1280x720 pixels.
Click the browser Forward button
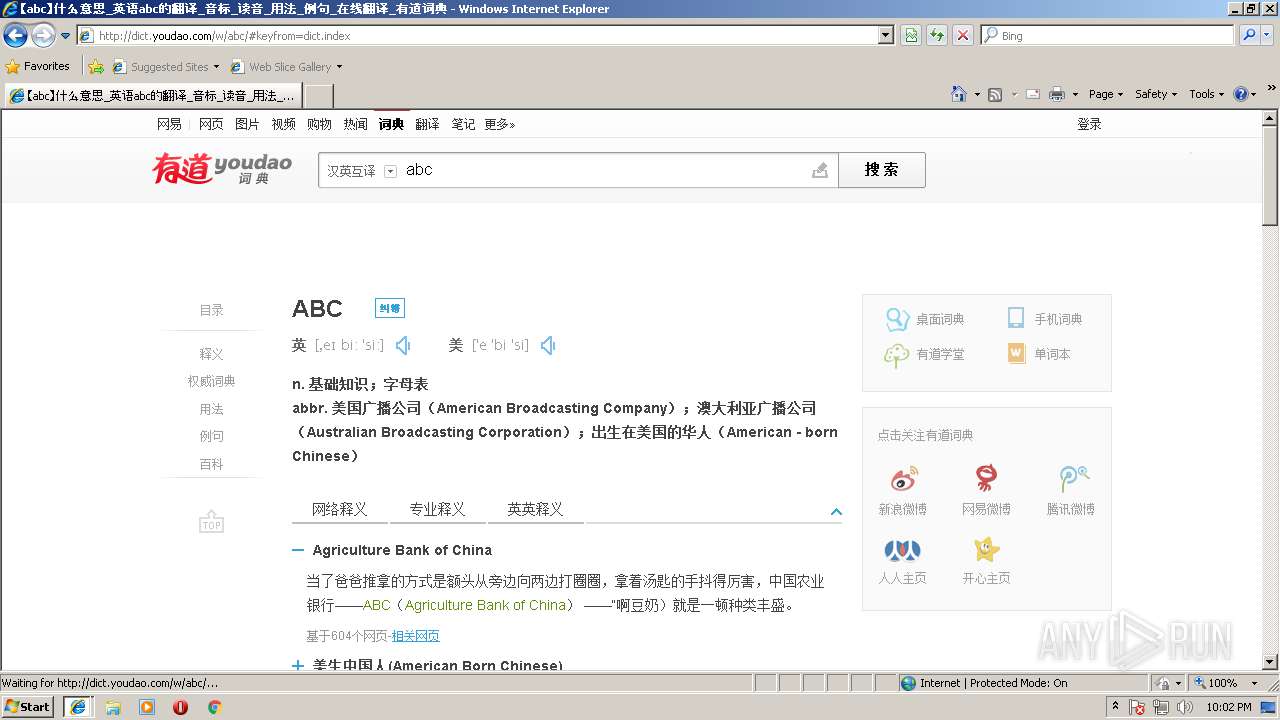coord(43,36)
